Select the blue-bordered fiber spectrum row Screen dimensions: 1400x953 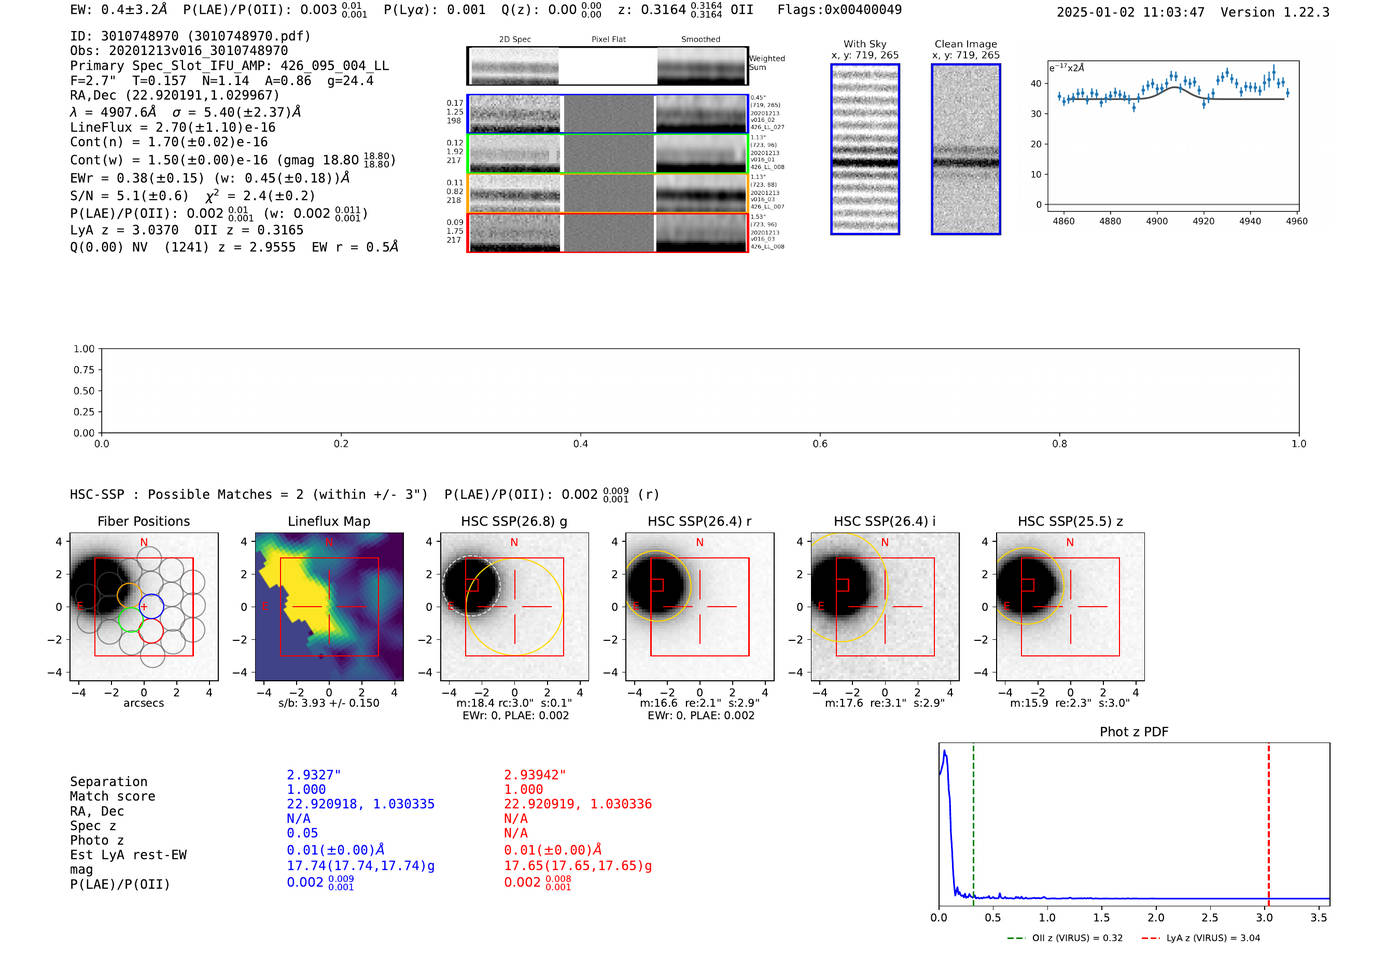click(607, 114)
